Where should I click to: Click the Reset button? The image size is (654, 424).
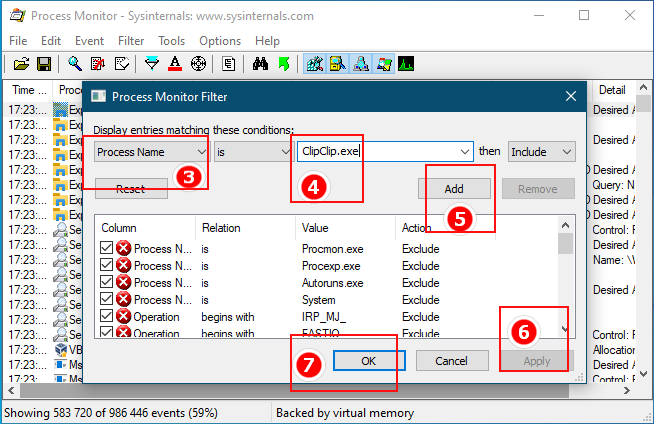131,189
